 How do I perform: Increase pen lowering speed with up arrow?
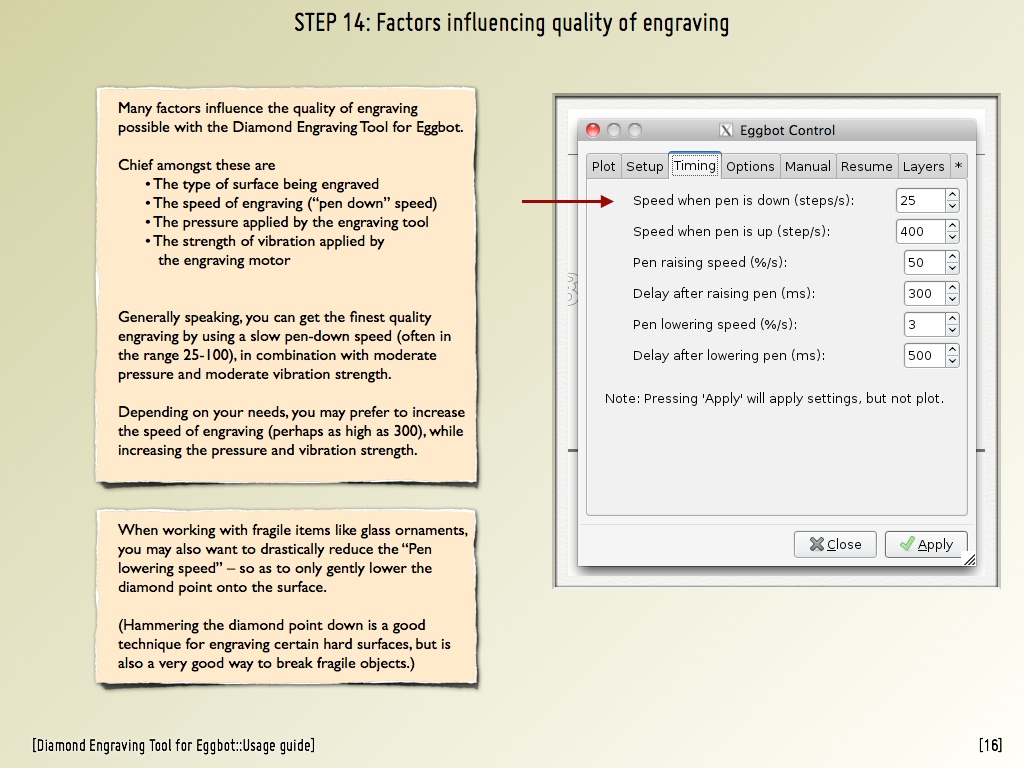pyautogui.click(x=952, y=319)
